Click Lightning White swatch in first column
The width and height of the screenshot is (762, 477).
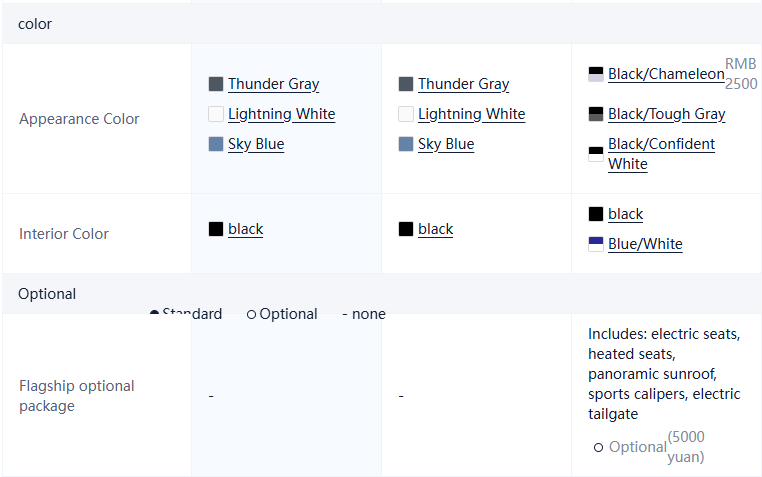pos(215,114)
